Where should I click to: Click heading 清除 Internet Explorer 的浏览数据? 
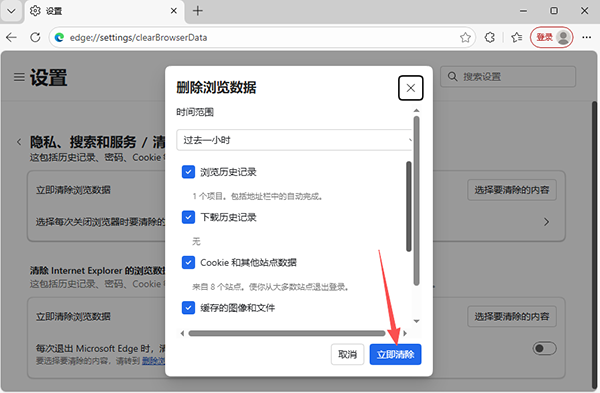tap(97, 271)
